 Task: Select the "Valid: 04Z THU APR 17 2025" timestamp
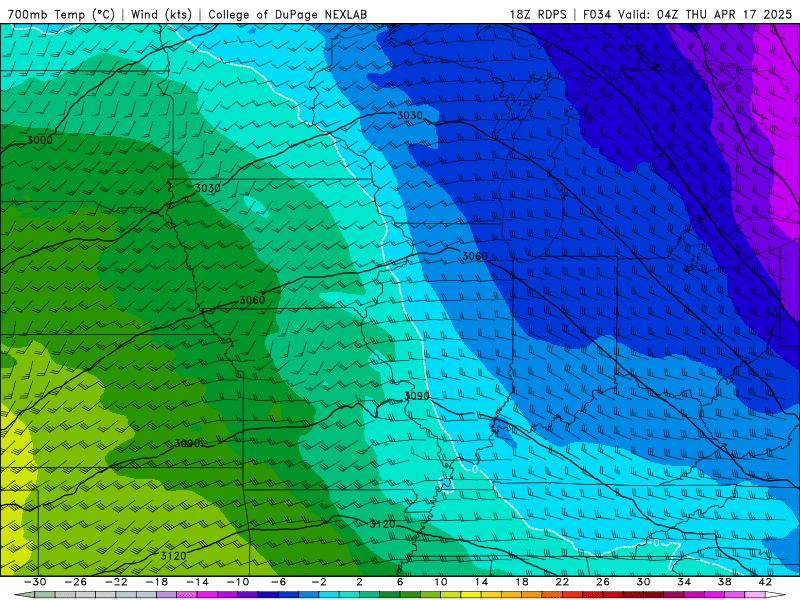[706, 14]
